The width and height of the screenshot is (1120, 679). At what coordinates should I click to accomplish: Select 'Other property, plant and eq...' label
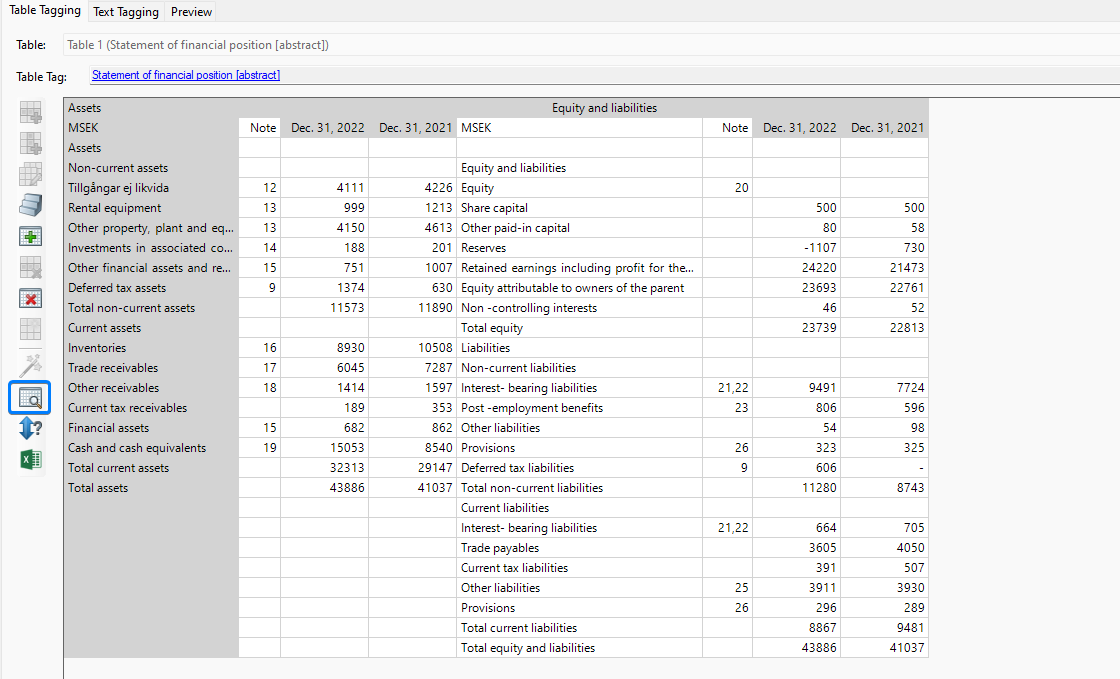(151, 228)
